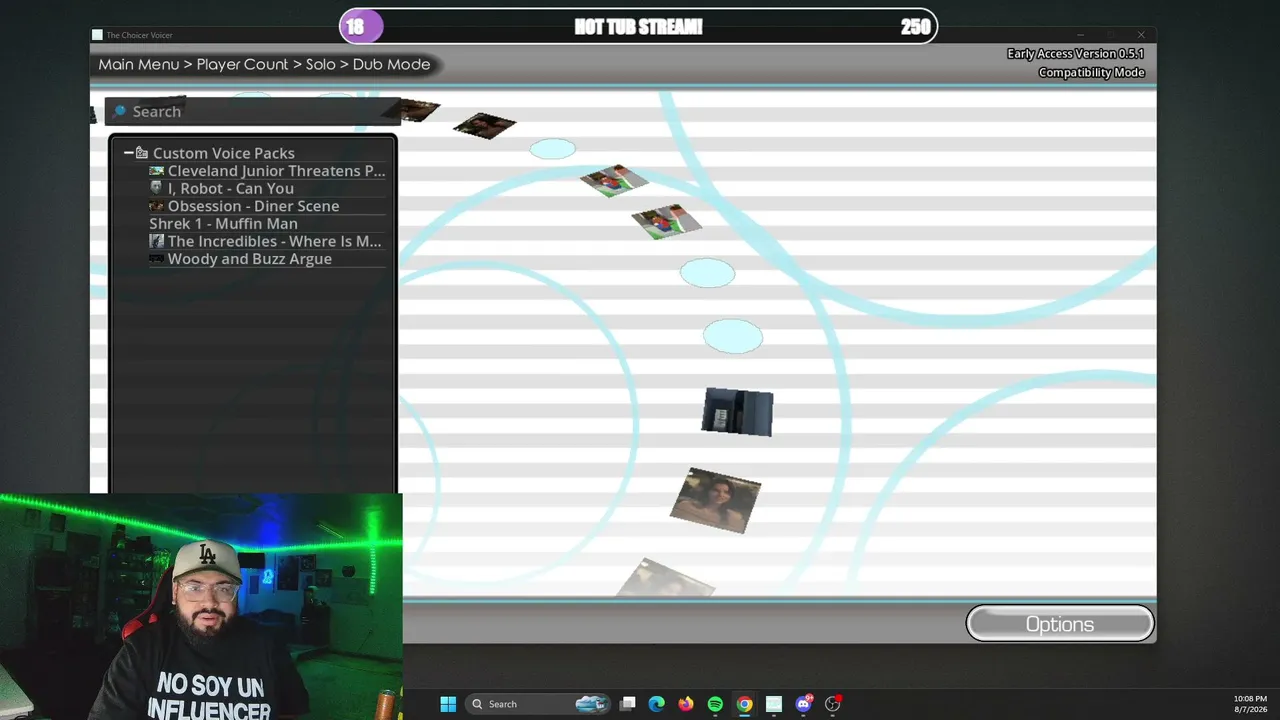Open the taskbar clock and date

[x=1250, y=704]
